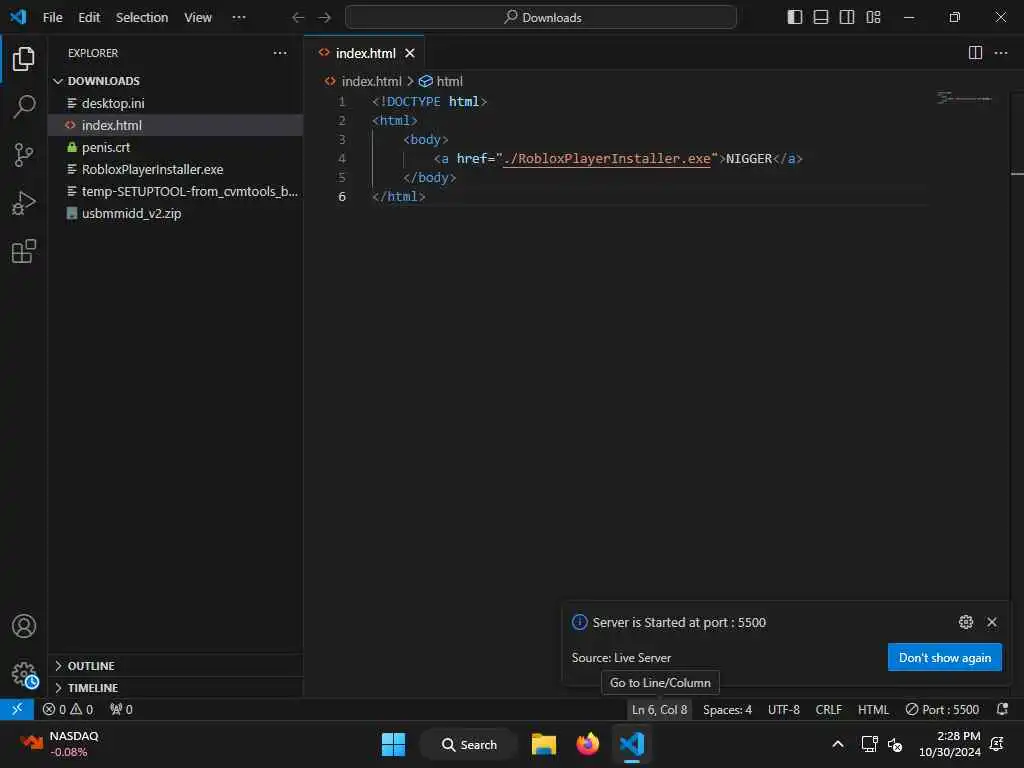Screen dimensions: 1024x768
Task: Open the remote window indicator
Action: [x=17, y=709]
